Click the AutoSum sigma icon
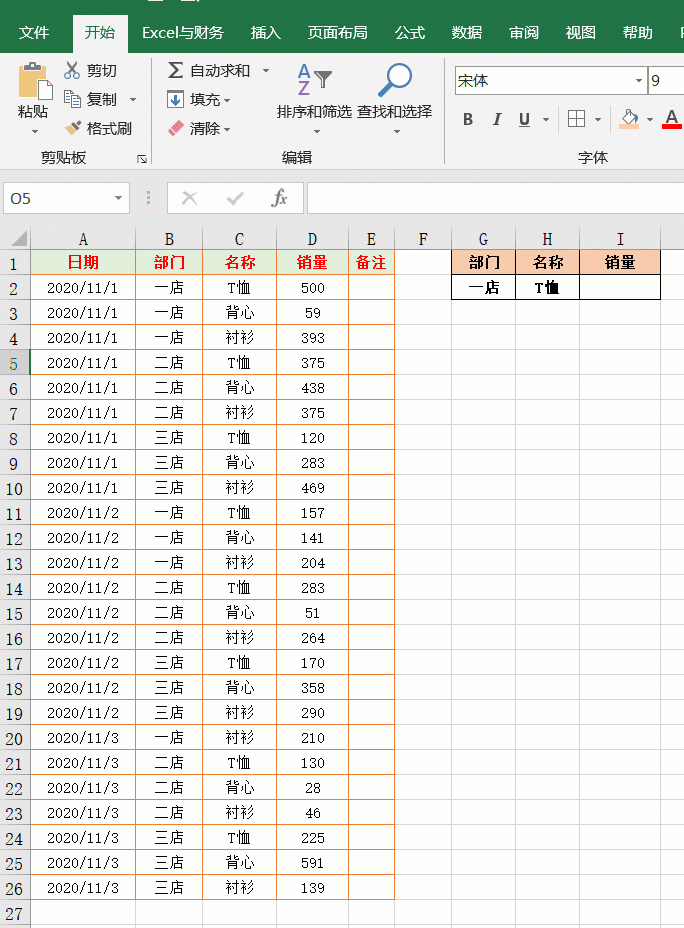This screenshot has height=928, width=684. (x=175, y=70)
